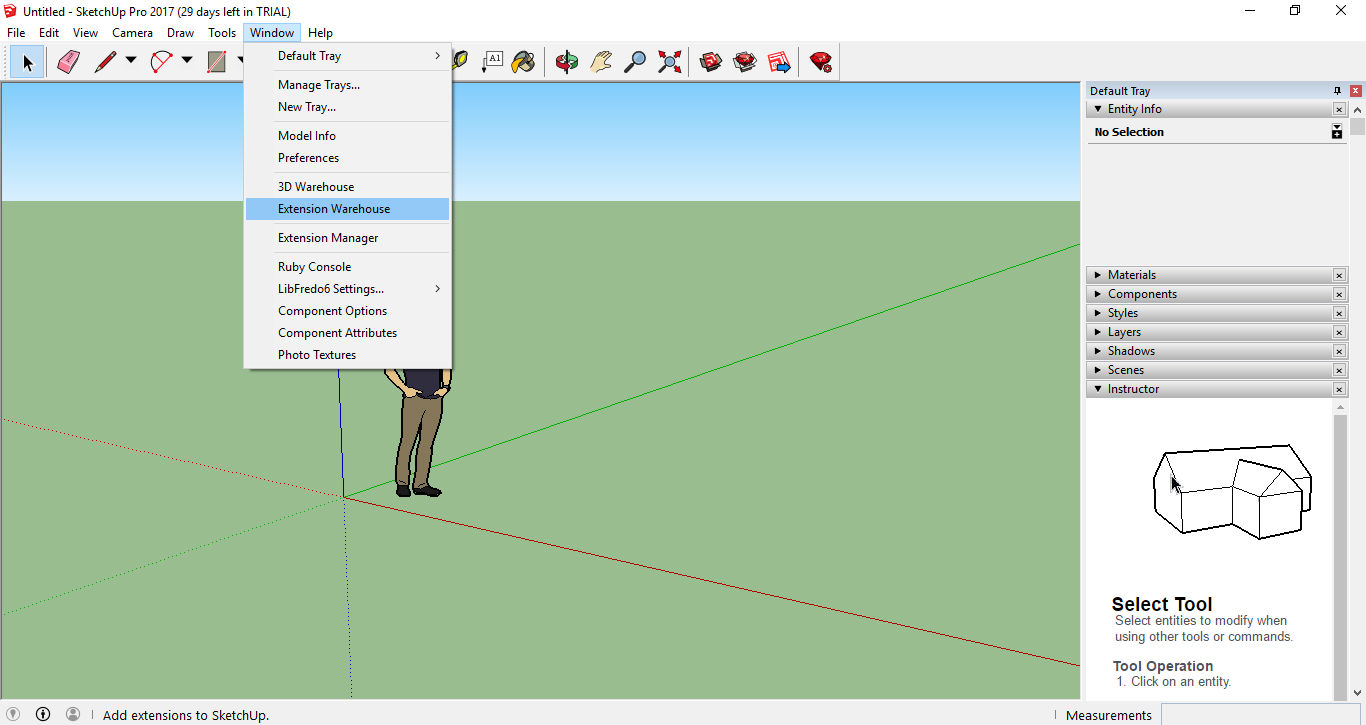Screen dimensions: 1366x725
Task: Select the Tape Measure tool
Action: click(461, 62)
